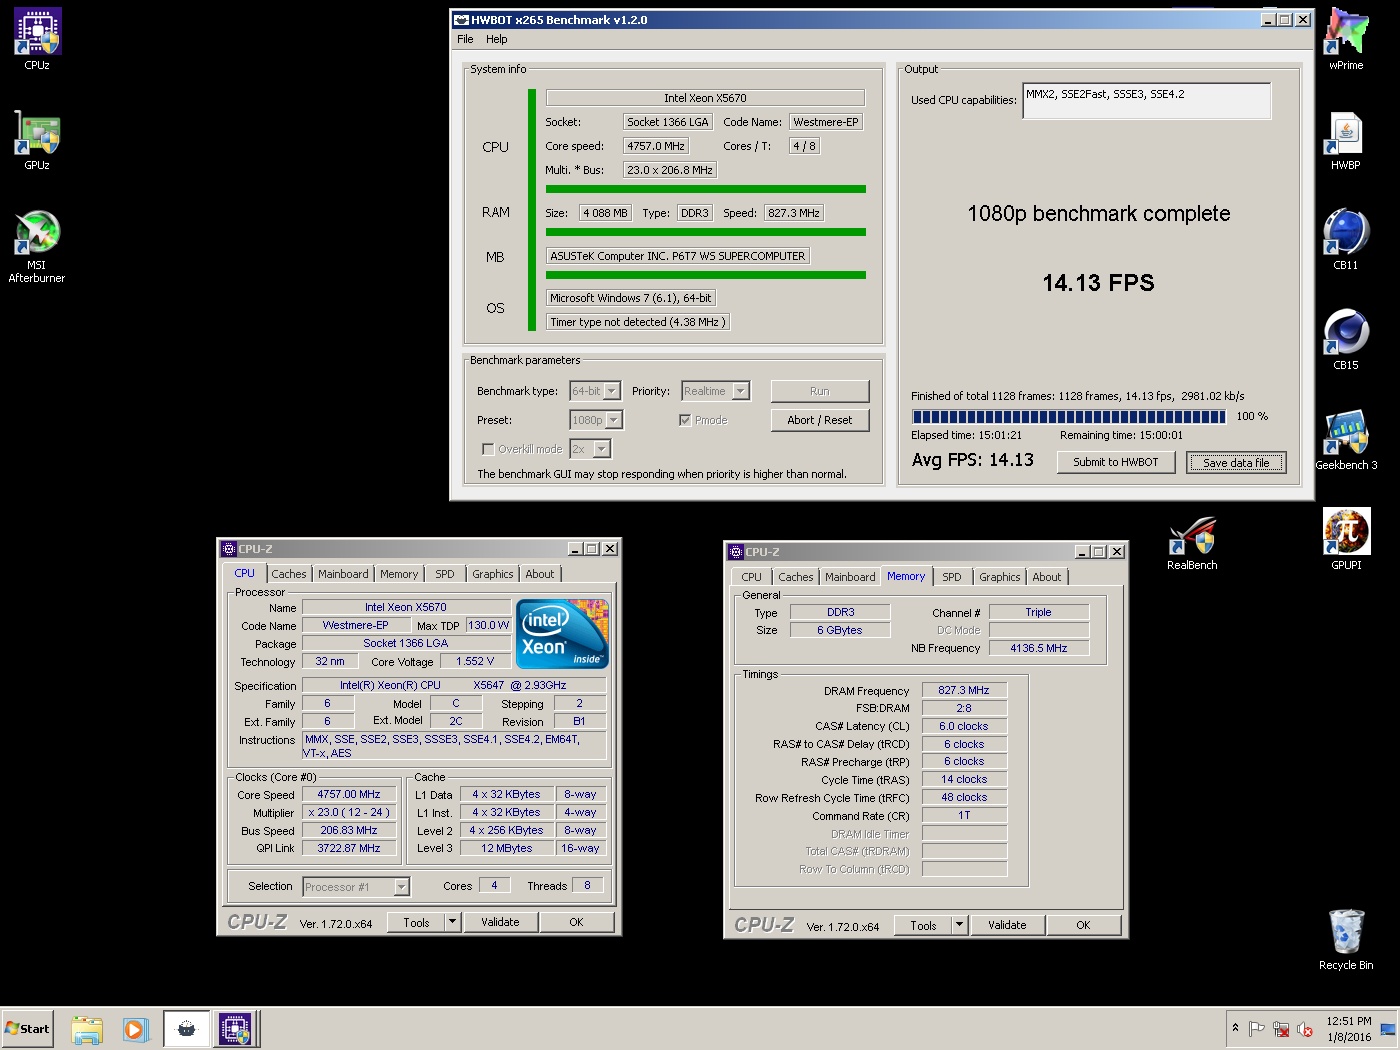Switch to Mainboard tab in left CPU-Z
The image size is (1400, 1050).
(x=343, y=574)
